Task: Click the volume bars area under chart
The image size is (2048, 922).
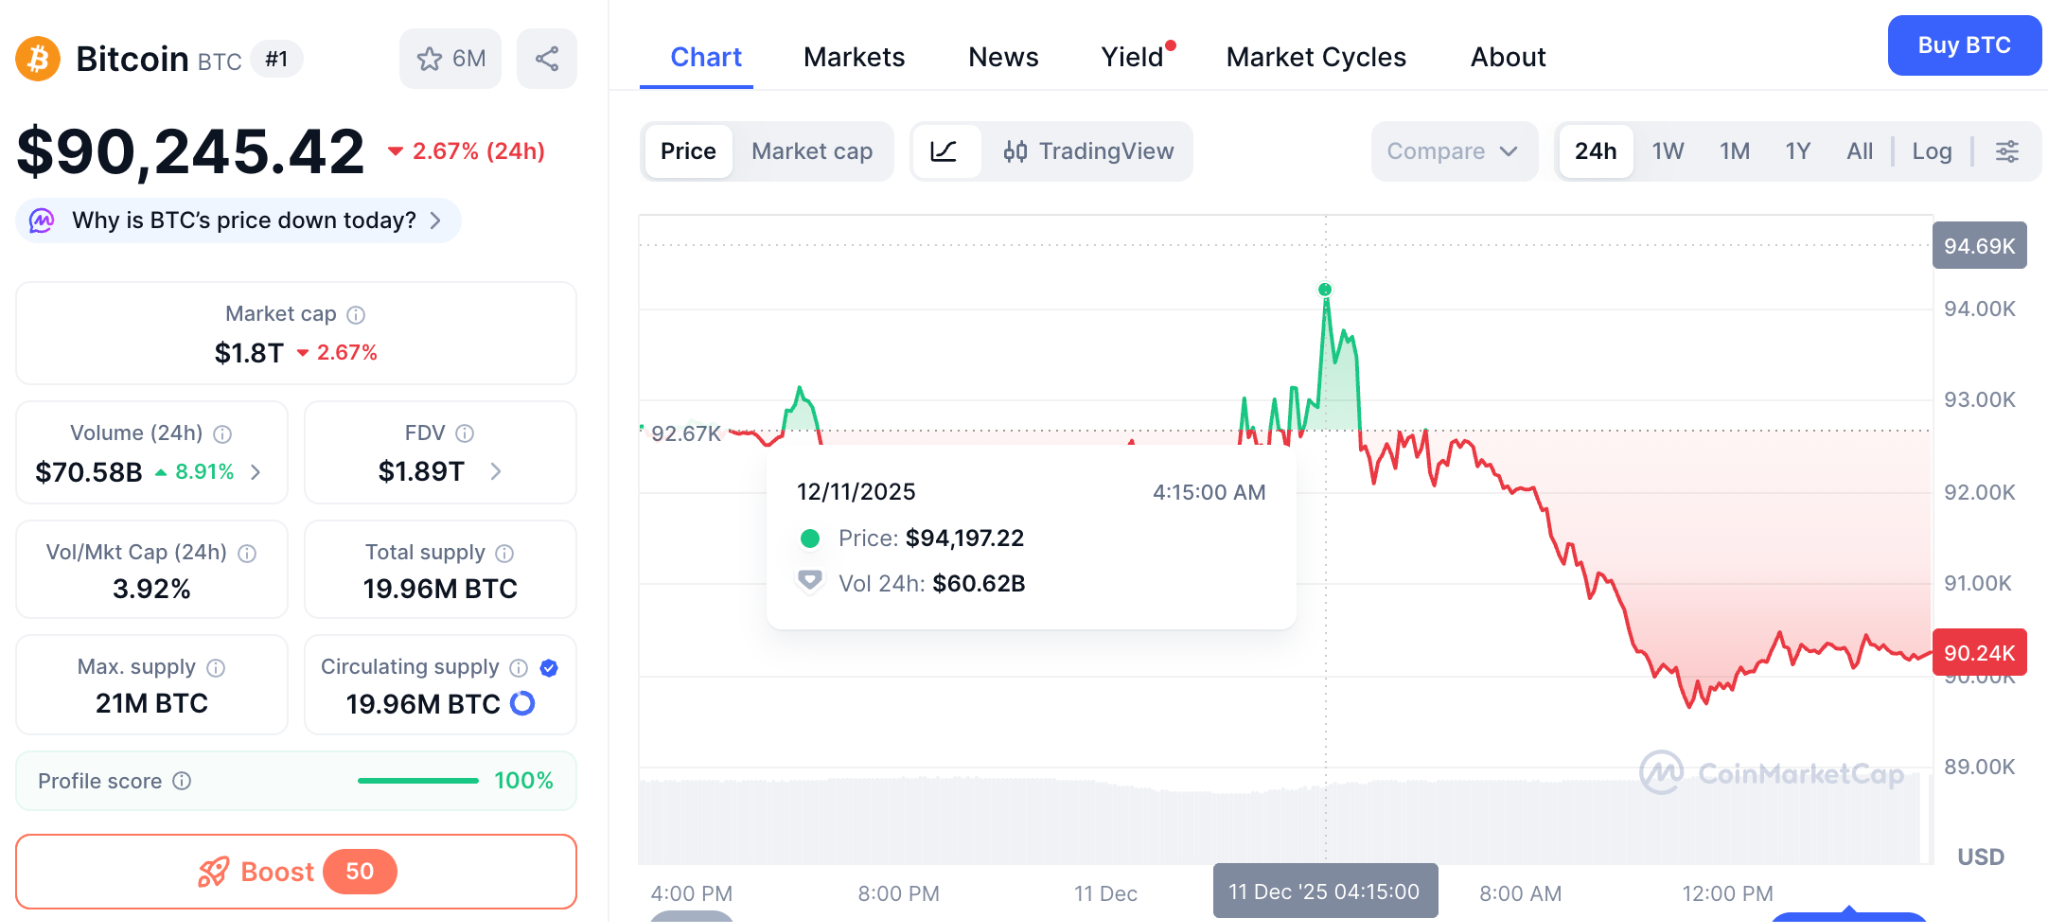Action: 1285,820
